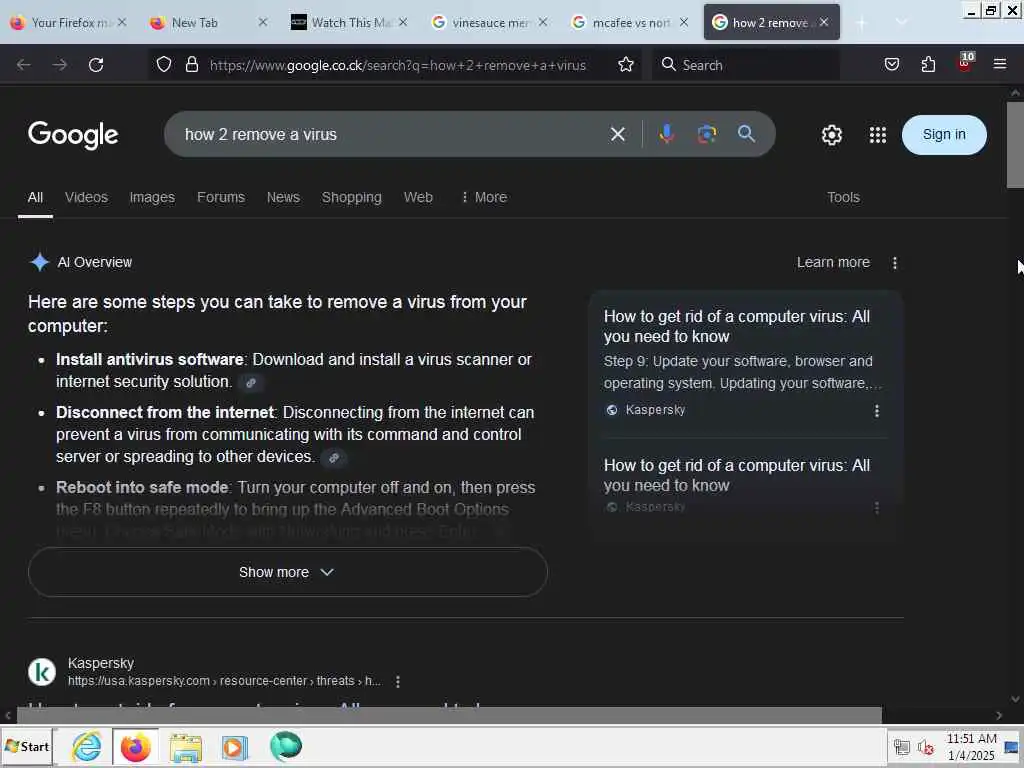The height and width of the screenshot is (768, 1024).
Task: Click source link chip after Disconnect from internet
Action: (334, 458)
